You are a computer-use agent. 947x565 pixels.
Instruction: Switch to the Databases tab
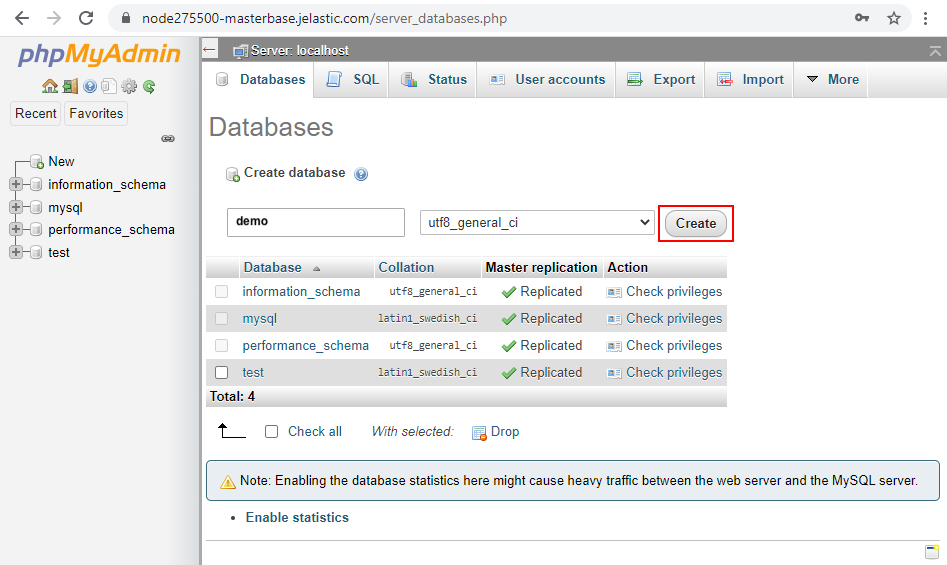(x=260, y=80)
